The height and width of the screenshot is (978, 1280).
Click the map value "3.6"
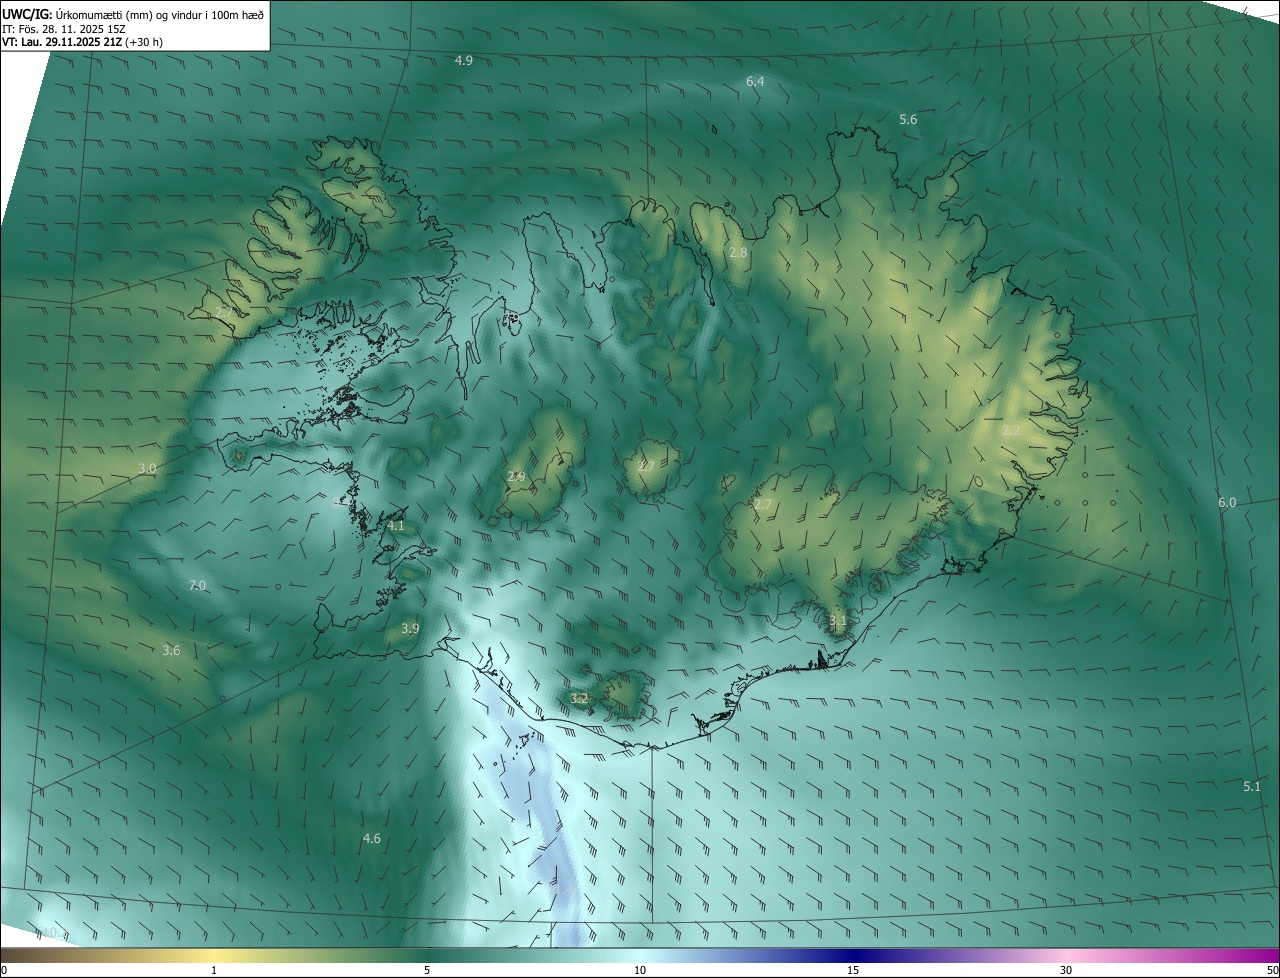[x=171, y=650]
